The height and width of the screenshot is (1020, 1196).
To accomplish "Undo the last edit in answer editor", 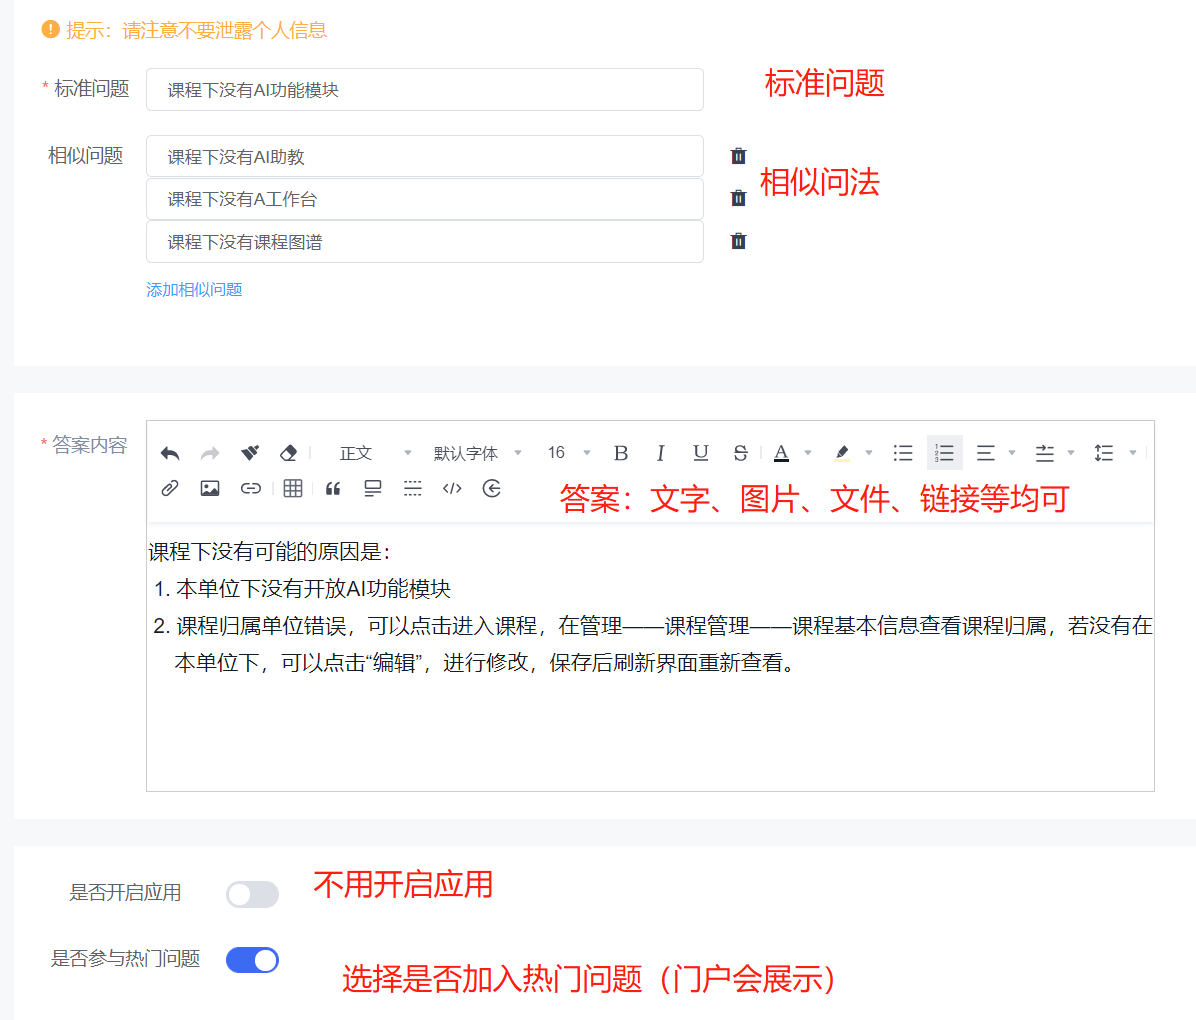I will point(170,453).
